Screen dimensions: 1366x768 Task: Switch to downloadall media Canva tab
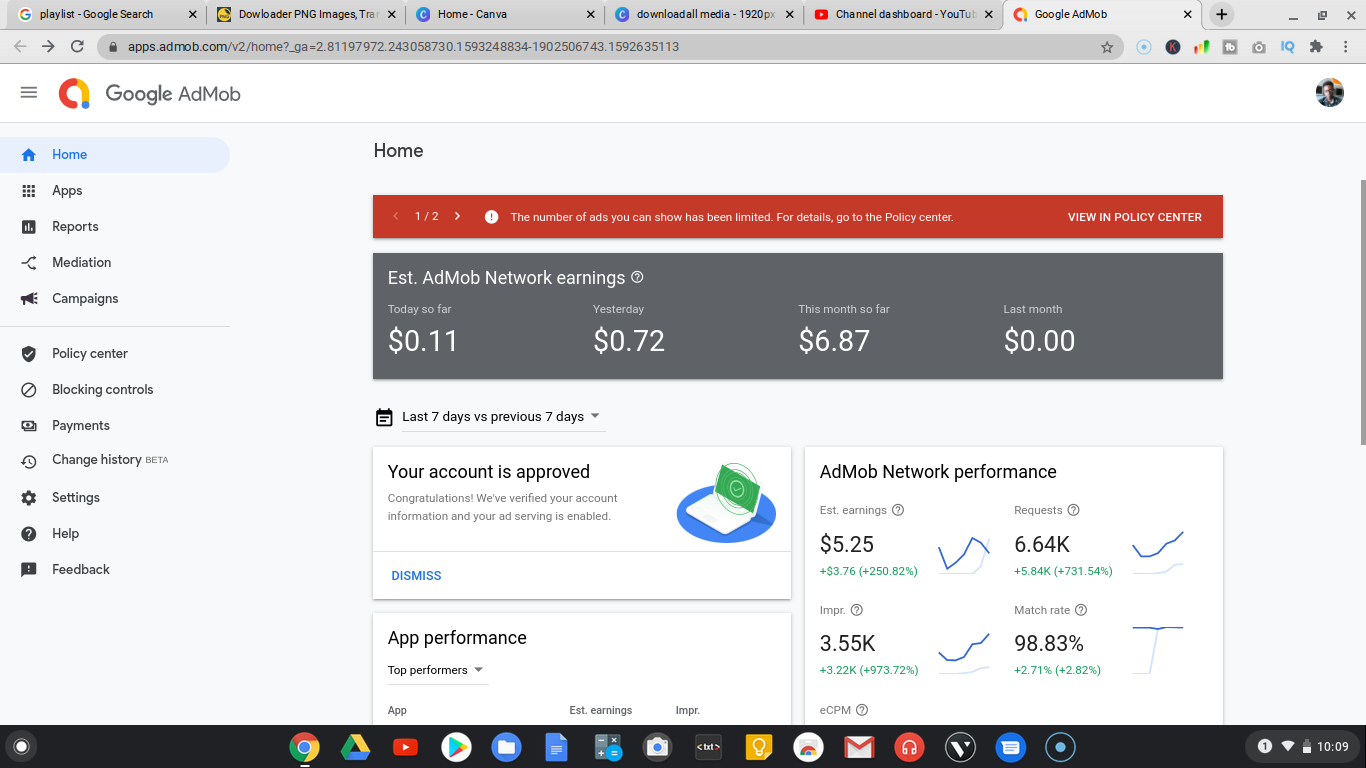[705, 15]
